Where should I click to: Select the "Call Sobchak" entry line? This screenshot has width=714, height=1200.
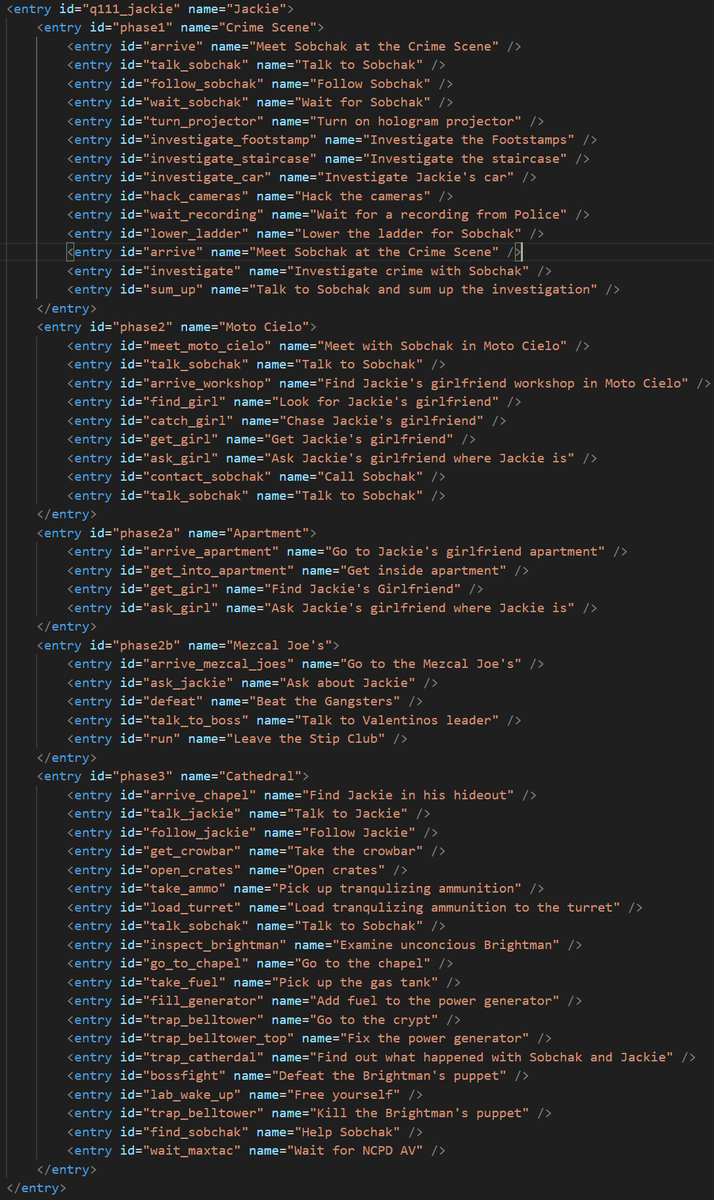pos(257,477)
